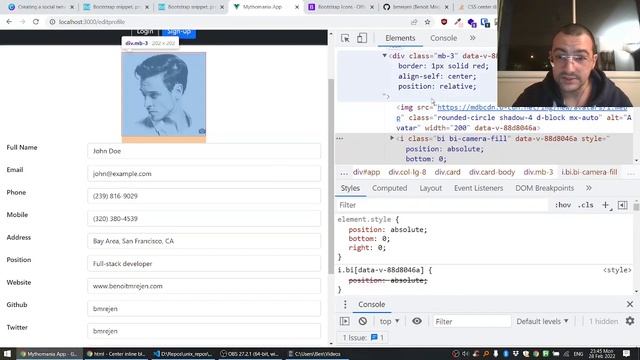Click the position: absolute value in element.style
Viewport: 640px width, 360px height.
(409, 229)
